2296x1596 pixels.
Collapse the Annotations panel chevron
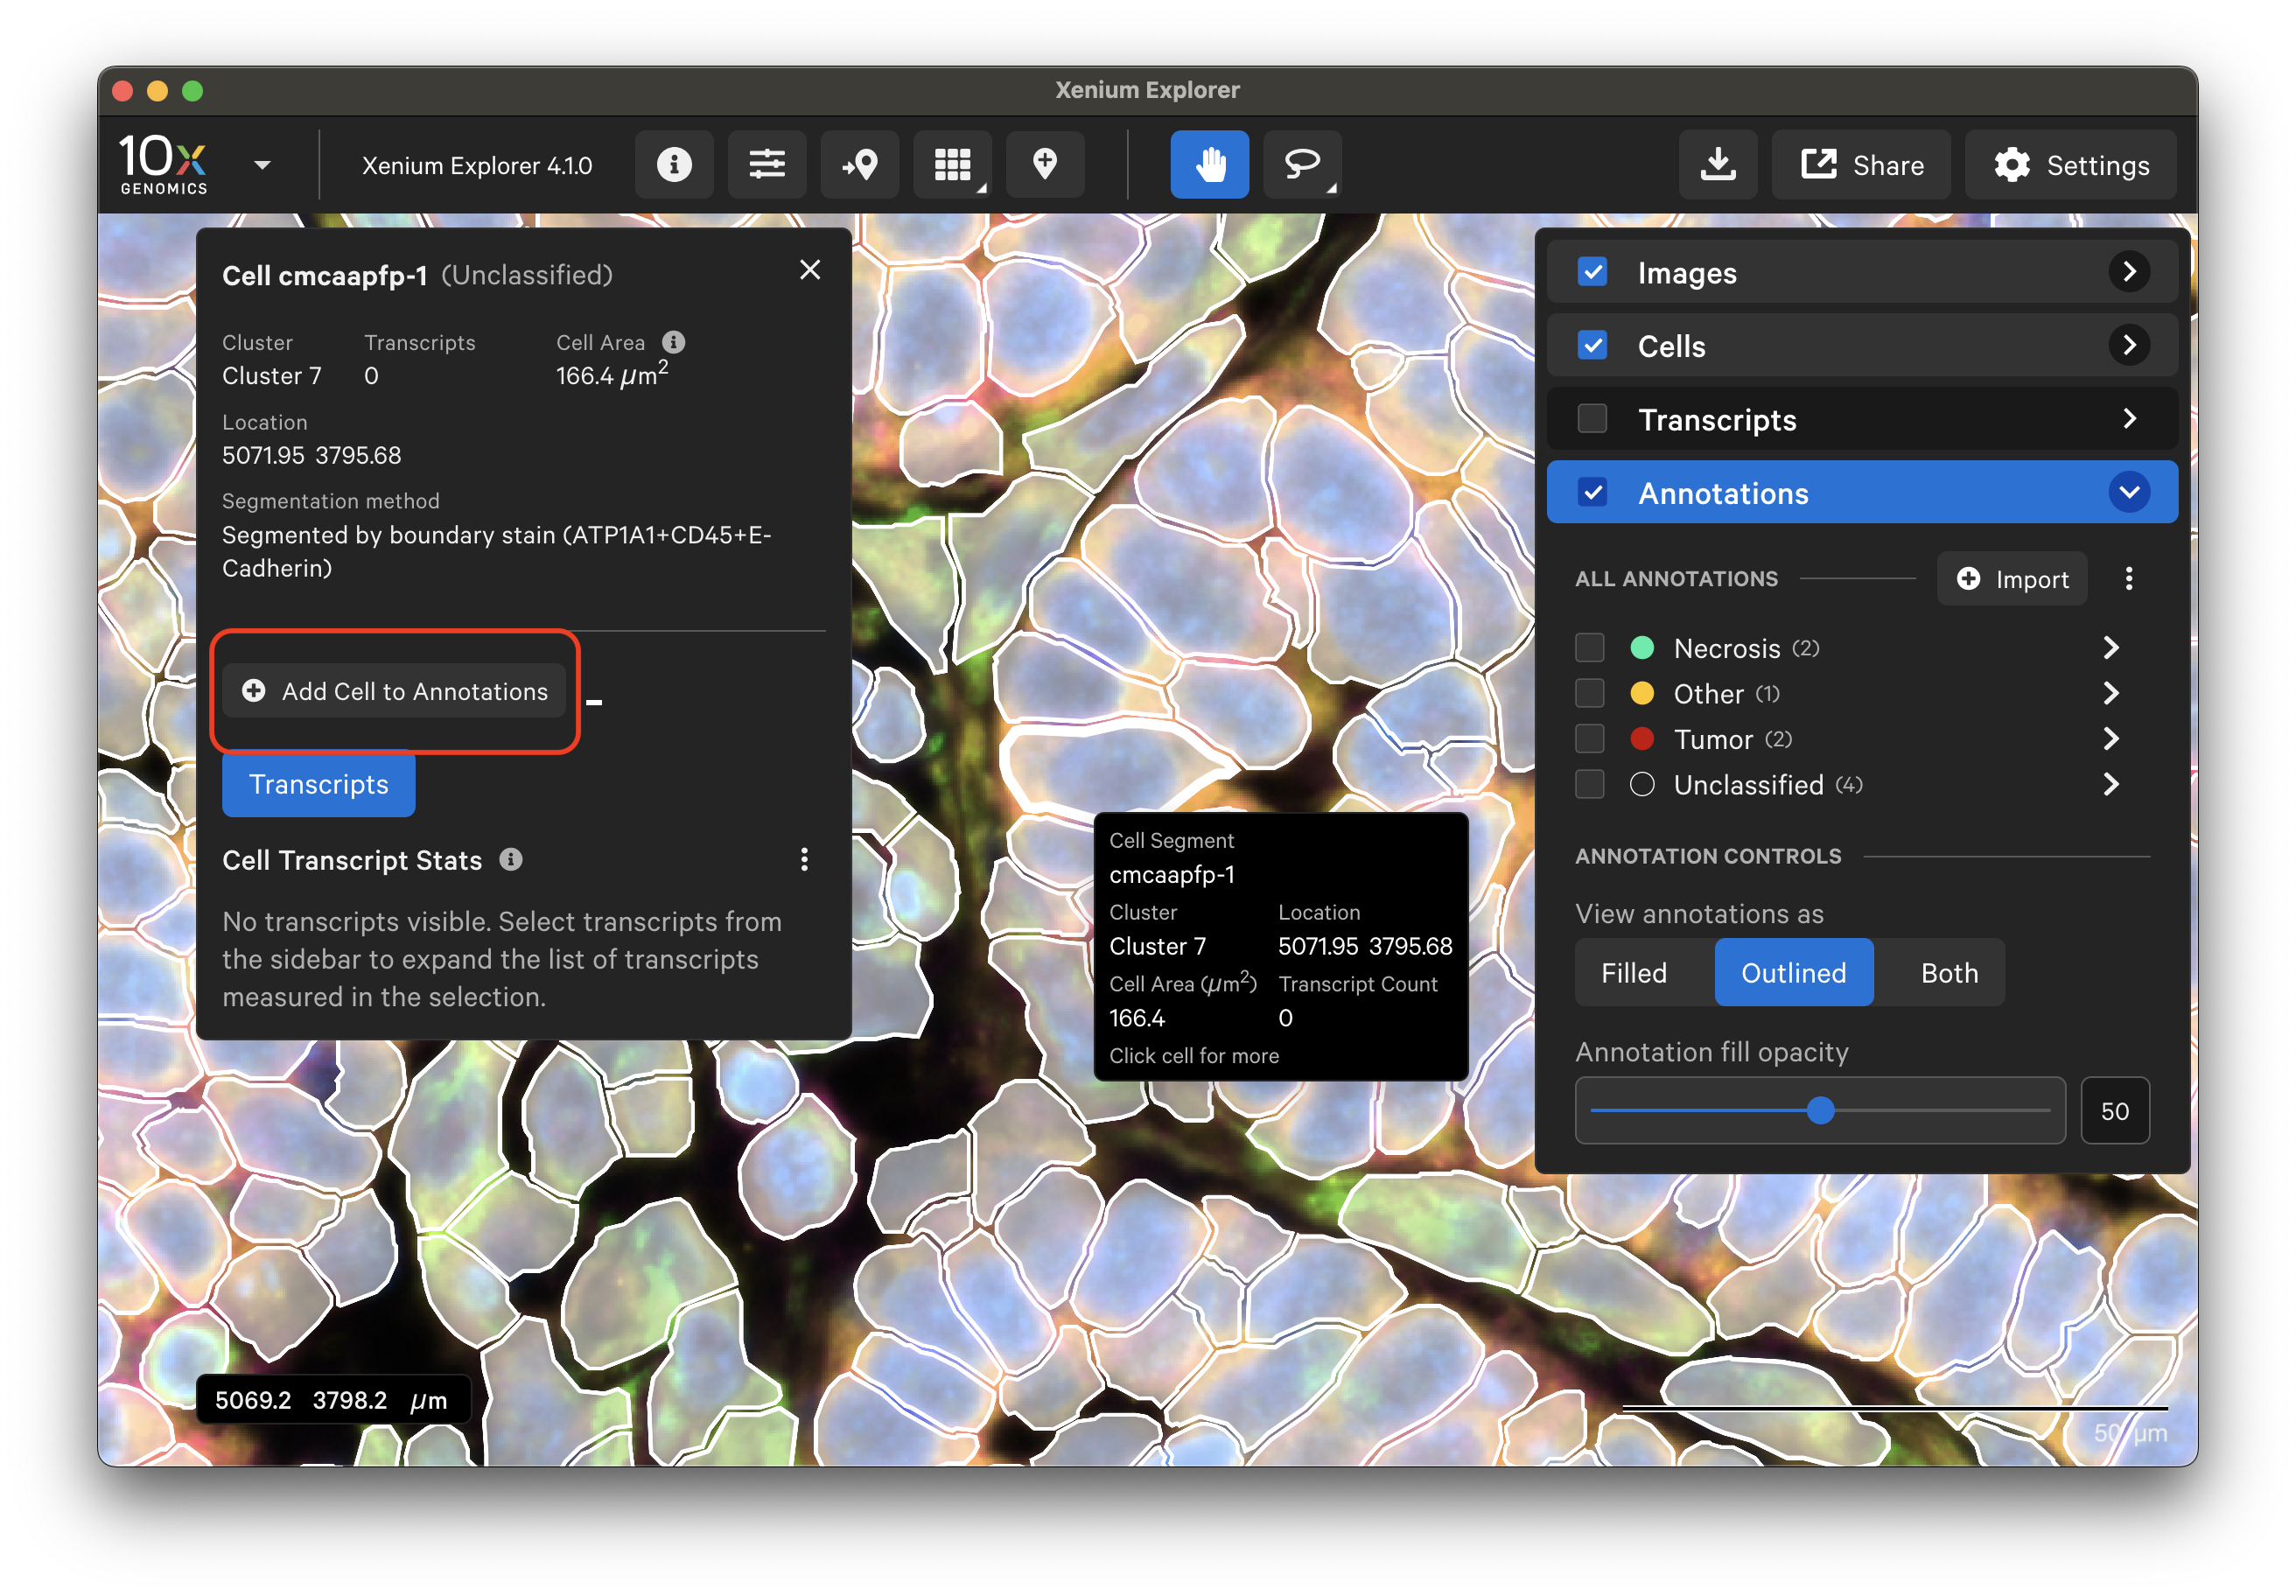pyautogui.click(x=2128, y=492)
